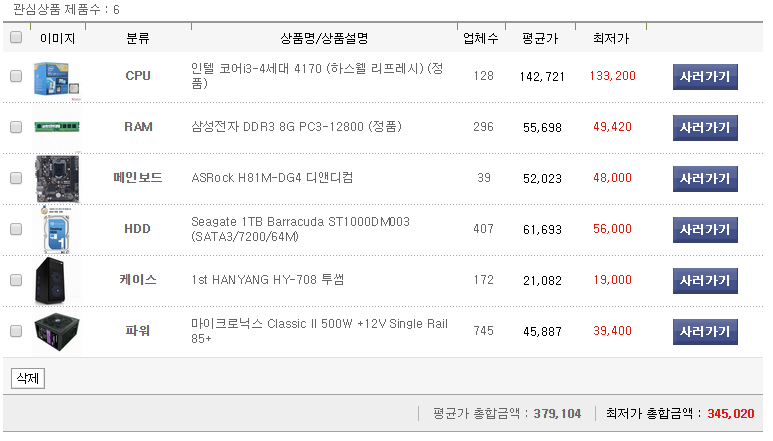
Task: Click the Samsung DDR3 RAM stick image
Action: [x=57, y=128]
